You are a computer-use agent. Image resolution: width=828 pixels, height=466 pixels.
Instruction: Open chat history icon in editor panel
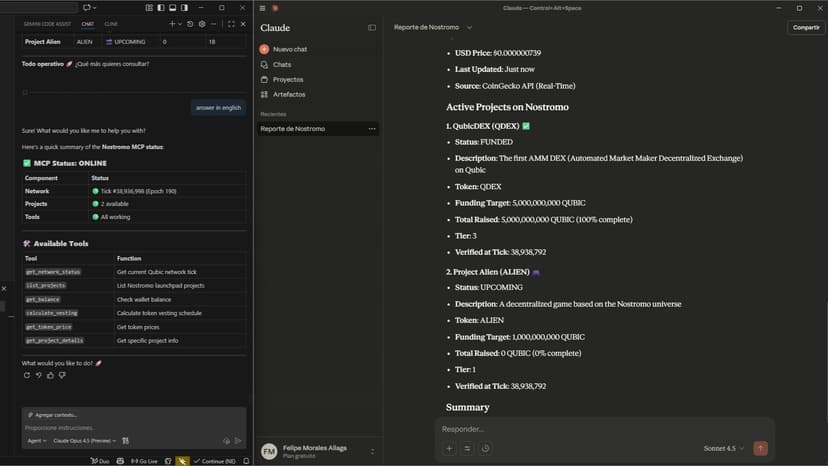point(190,24)
